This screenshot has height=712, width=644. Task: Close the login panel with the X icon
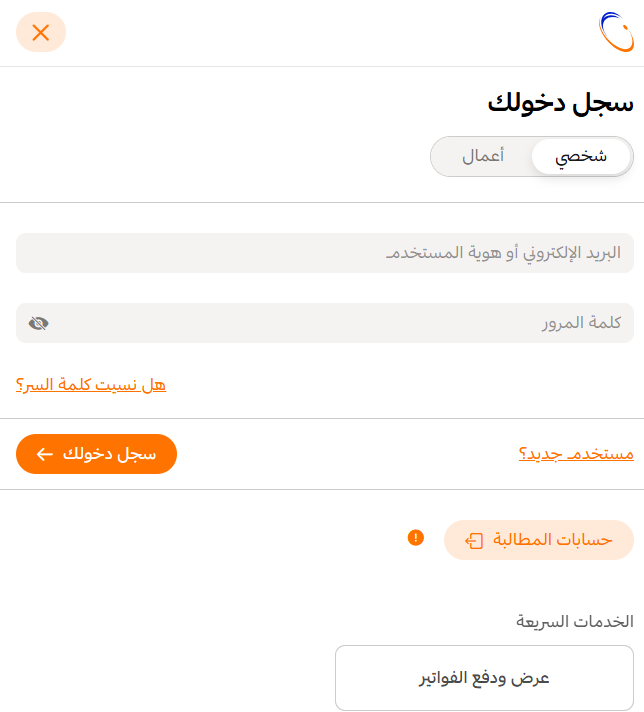pyautogui.click(x=41, y=32)
